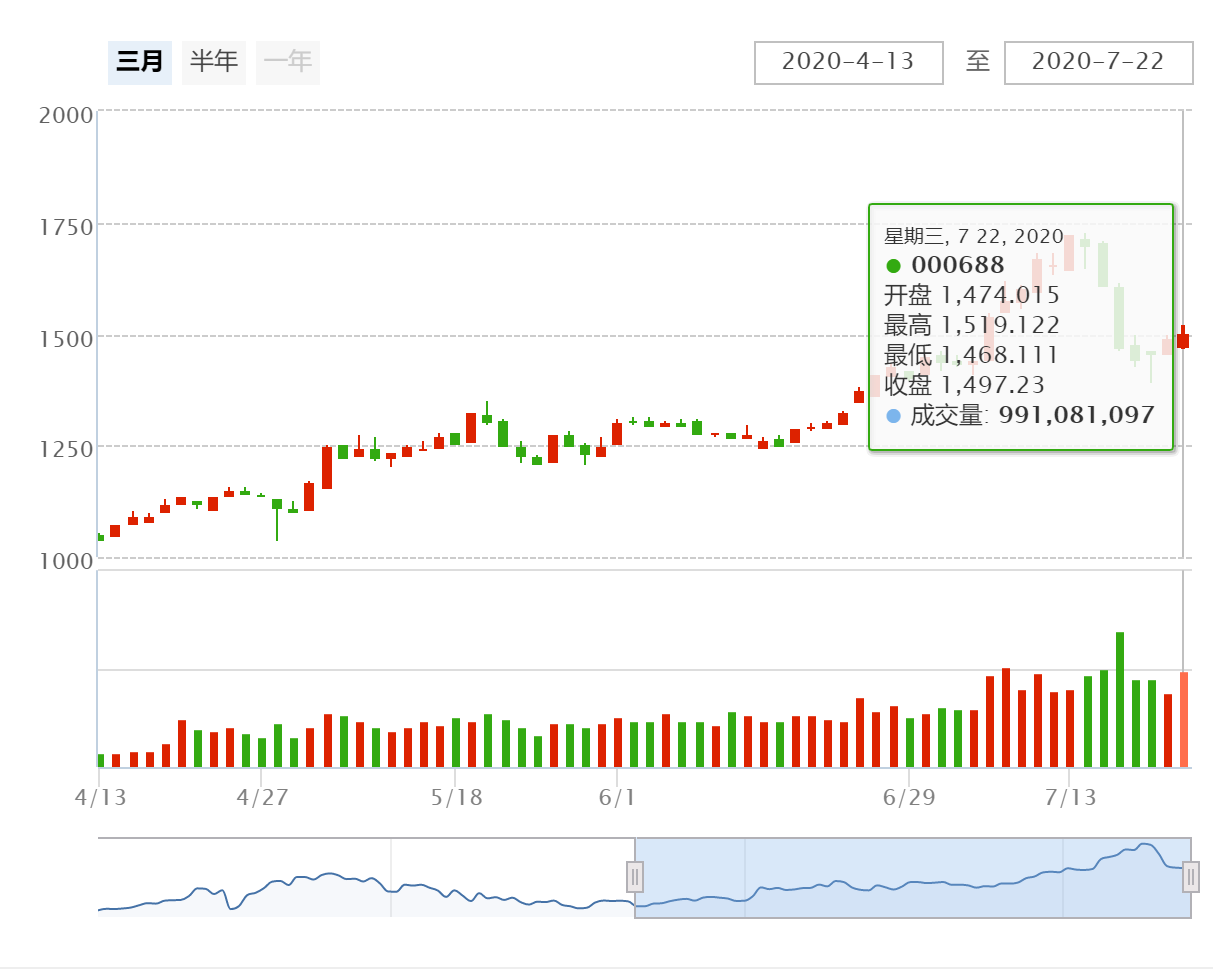Click the end date field 2020-7-22

[x=1098, y=62]
